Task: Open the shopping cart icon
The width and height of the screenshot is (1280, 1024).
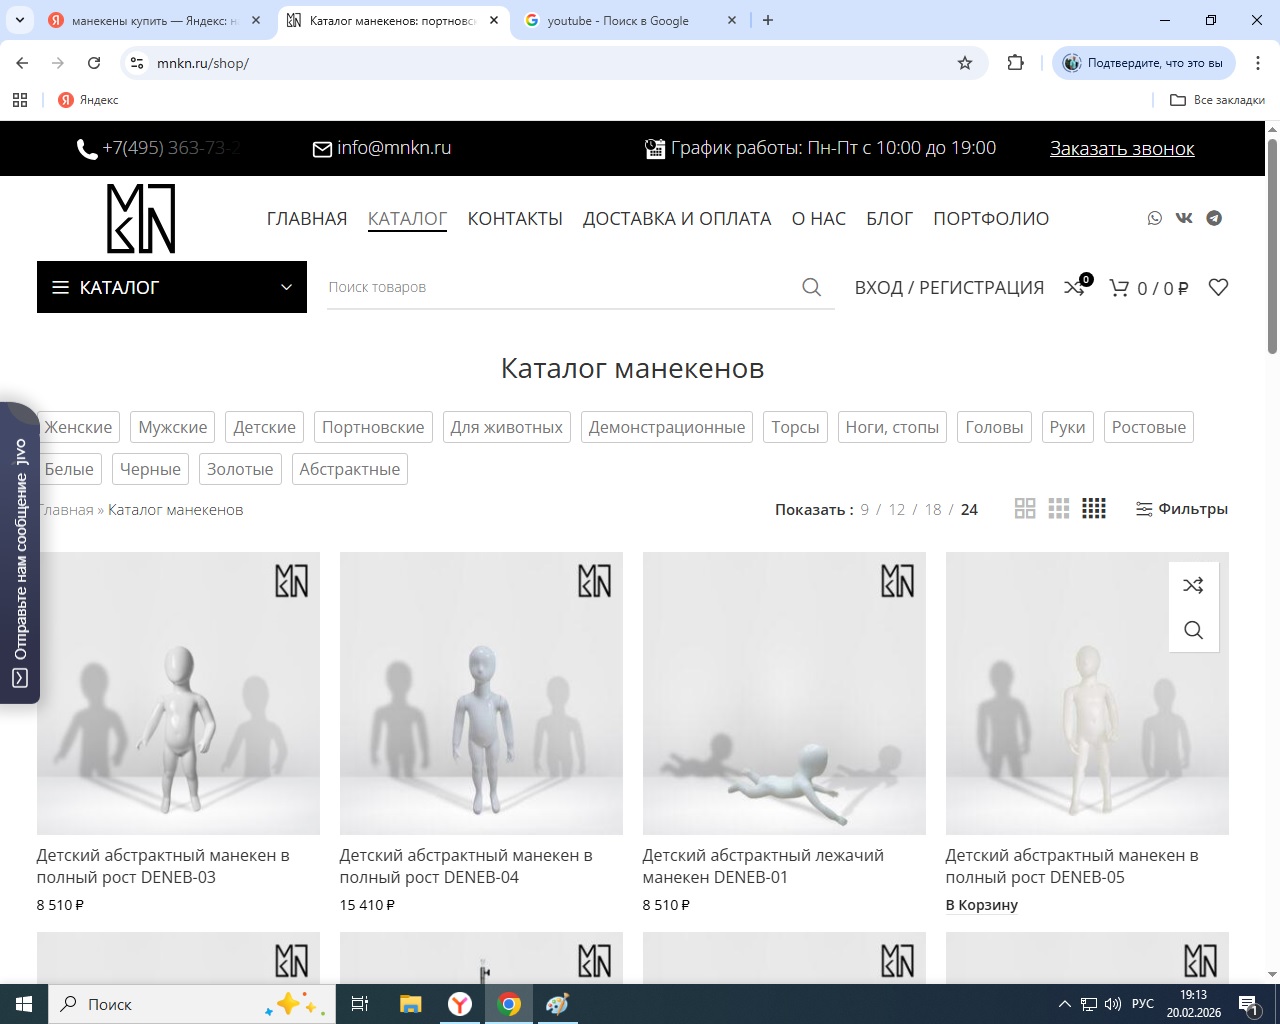Action: coord(1119,288)
